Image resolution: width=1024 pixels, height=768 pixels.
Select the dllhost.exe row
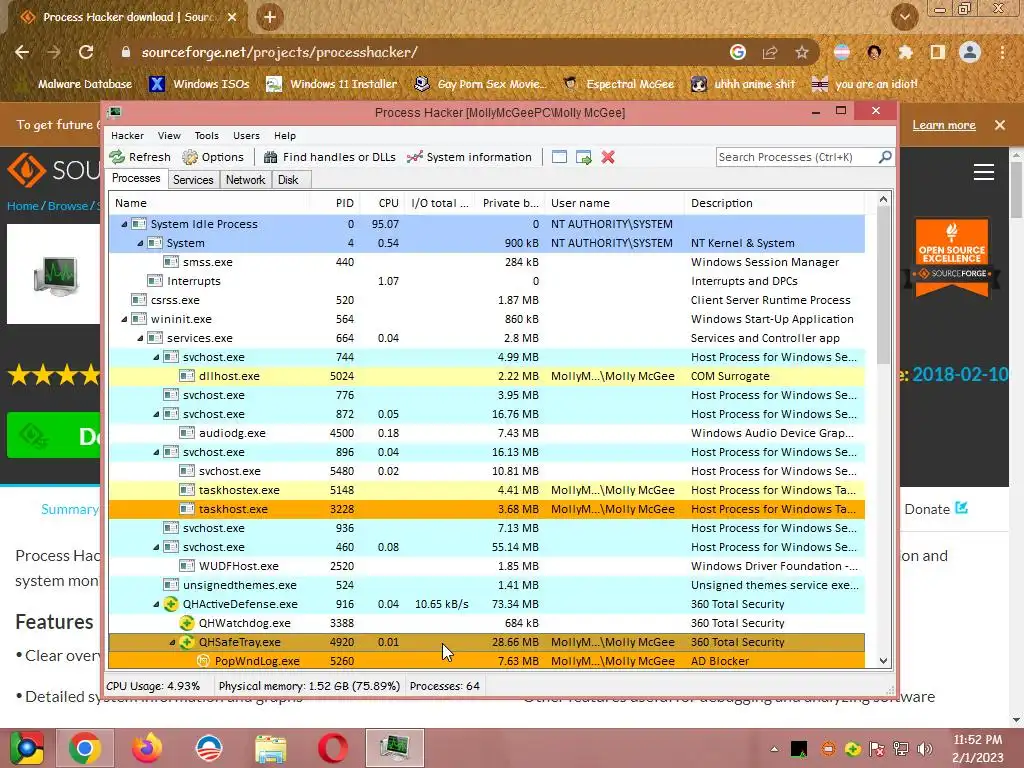487,376
